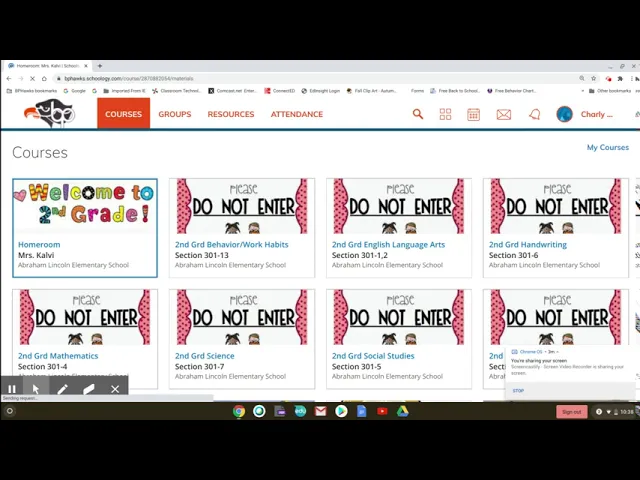Click the school hawk logo
Screen dimensions: 640x480
[49, 113]
